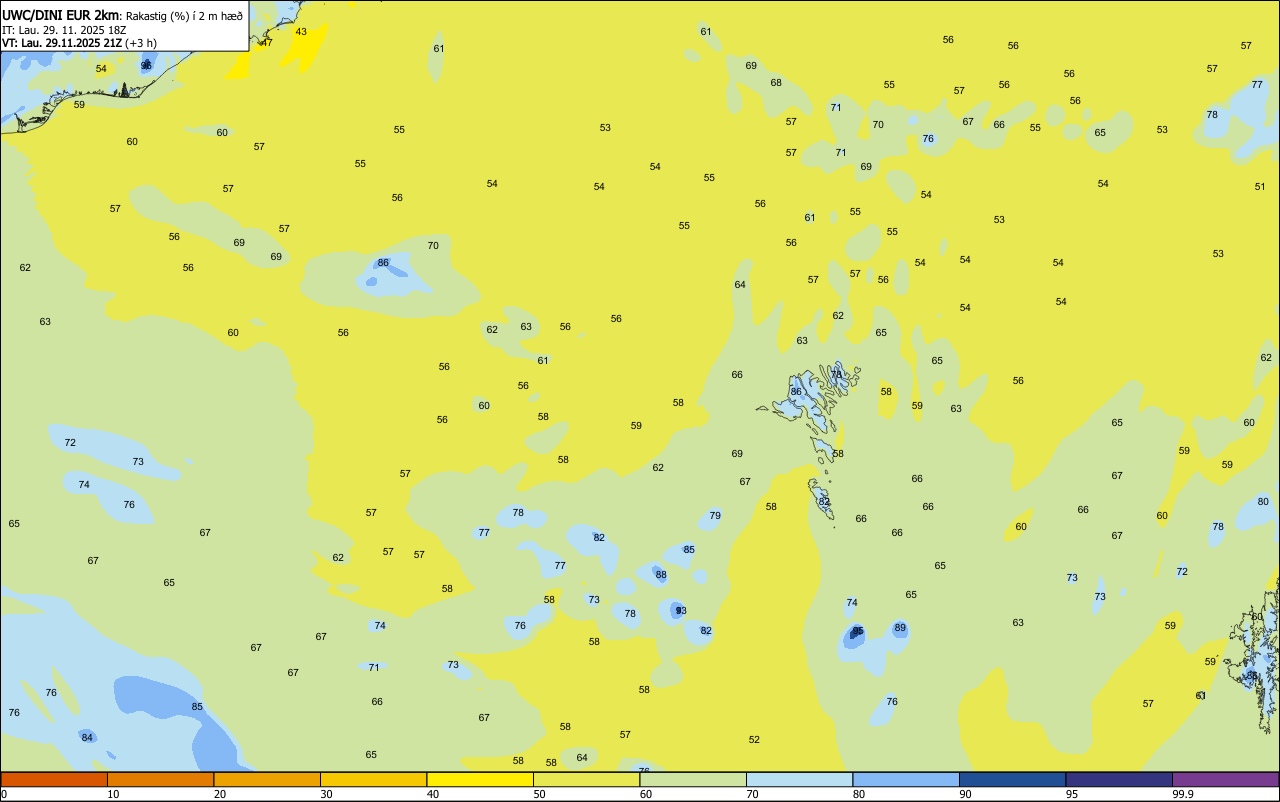1280x802 pixels.
Task: Click the humidity value 51 on the map
Action: 1260,186
